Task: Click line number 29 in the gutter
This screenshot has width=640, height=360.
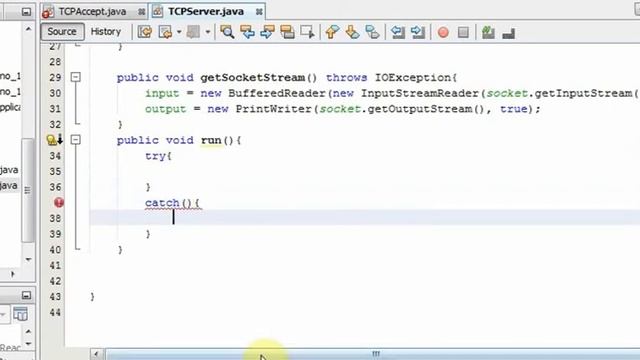Action: 55,78
